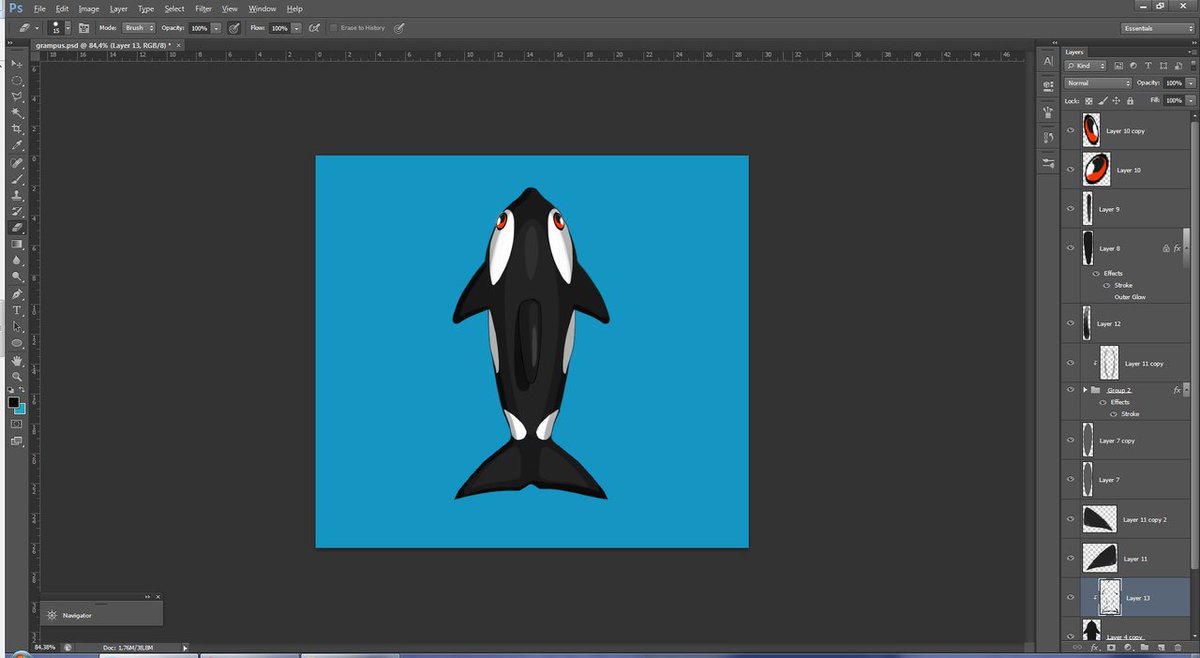Open the Window menu
Image resolution: width=1200 pixels, height=658 pixels.
coord(262,8)
